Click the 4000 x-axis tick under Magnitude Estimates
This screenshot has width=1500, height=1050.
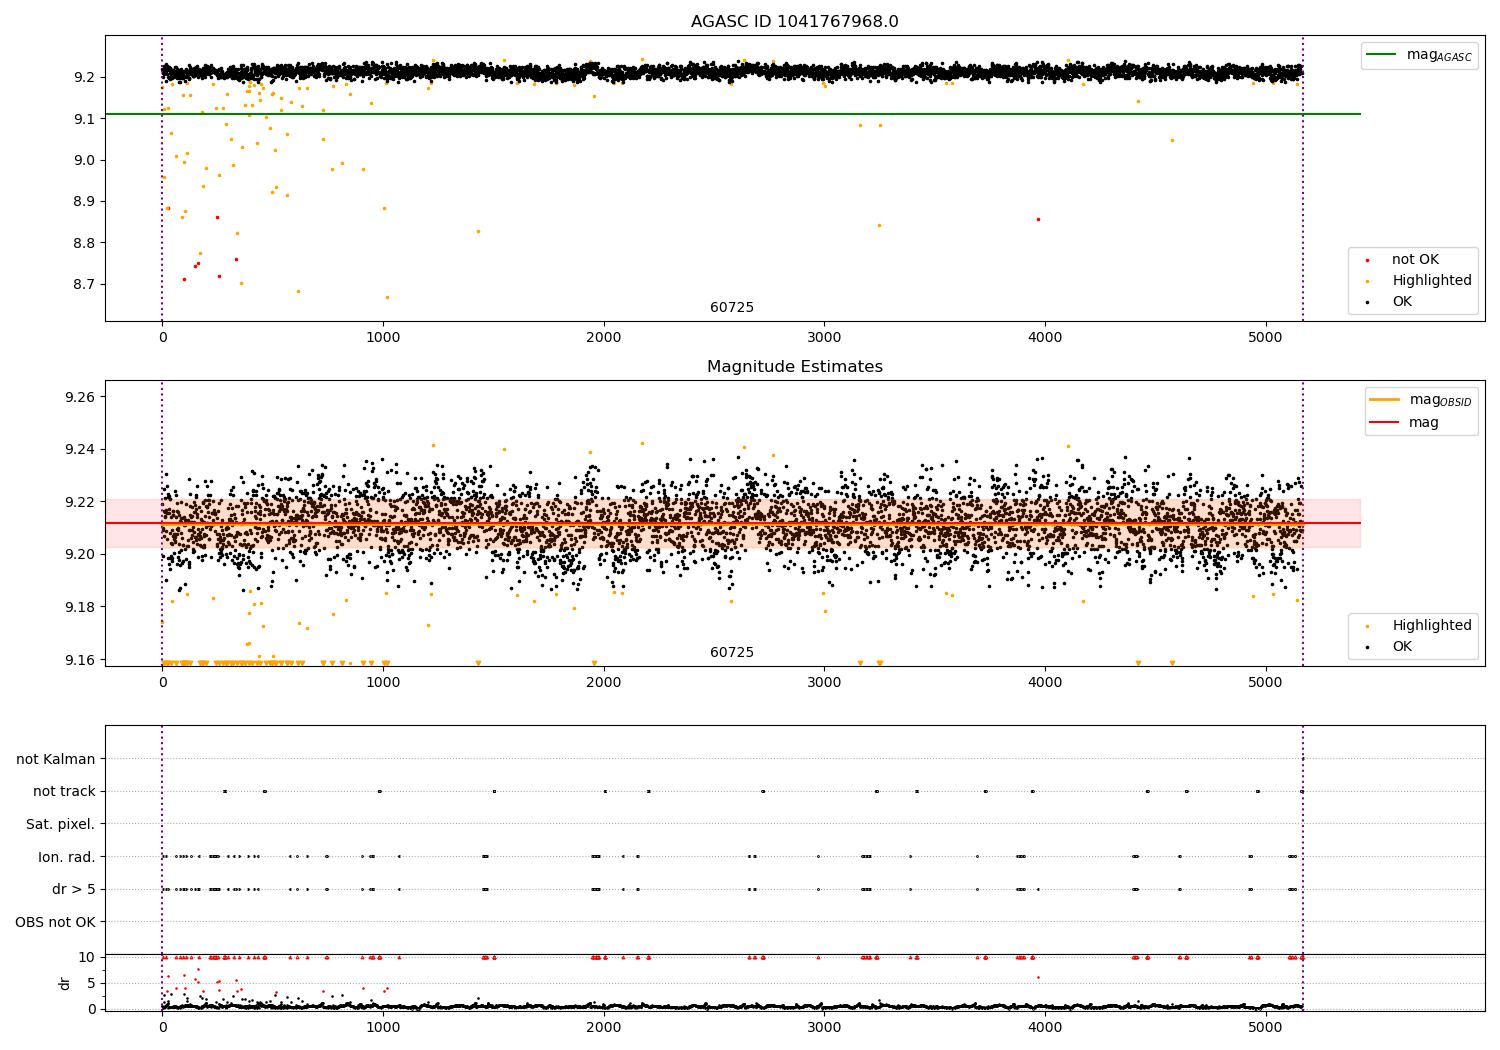coord(1045,683)
